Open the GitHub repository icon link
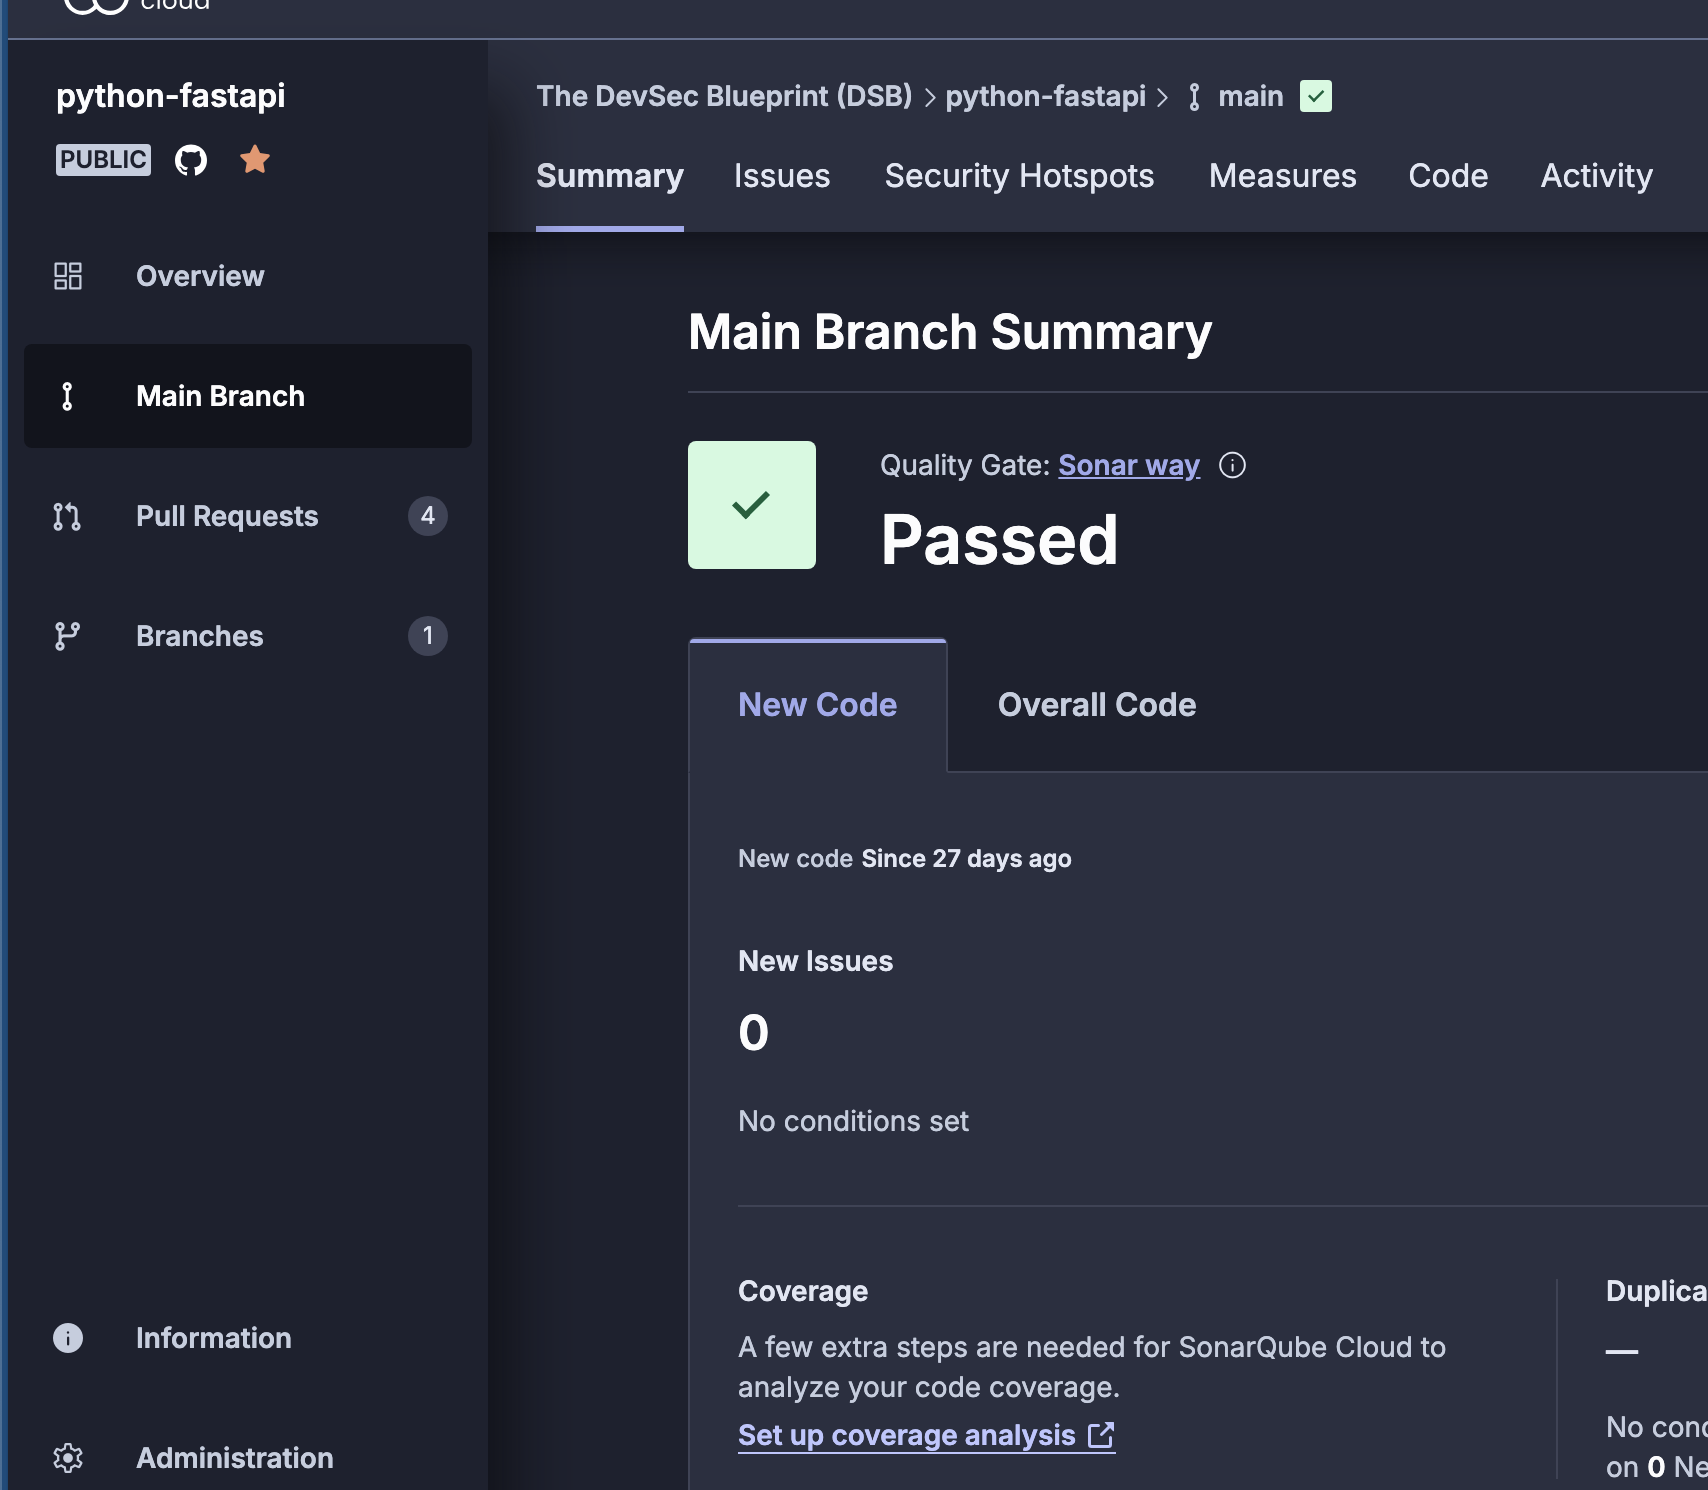The width and height of the screenshot is (1708, 1490). (190, 160)
